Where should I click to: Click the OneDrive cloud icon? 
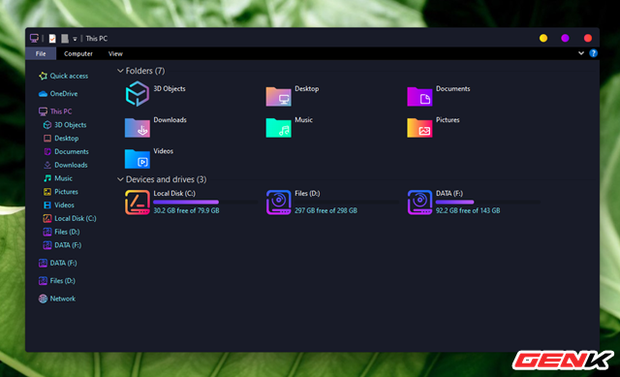click(43, 94)
